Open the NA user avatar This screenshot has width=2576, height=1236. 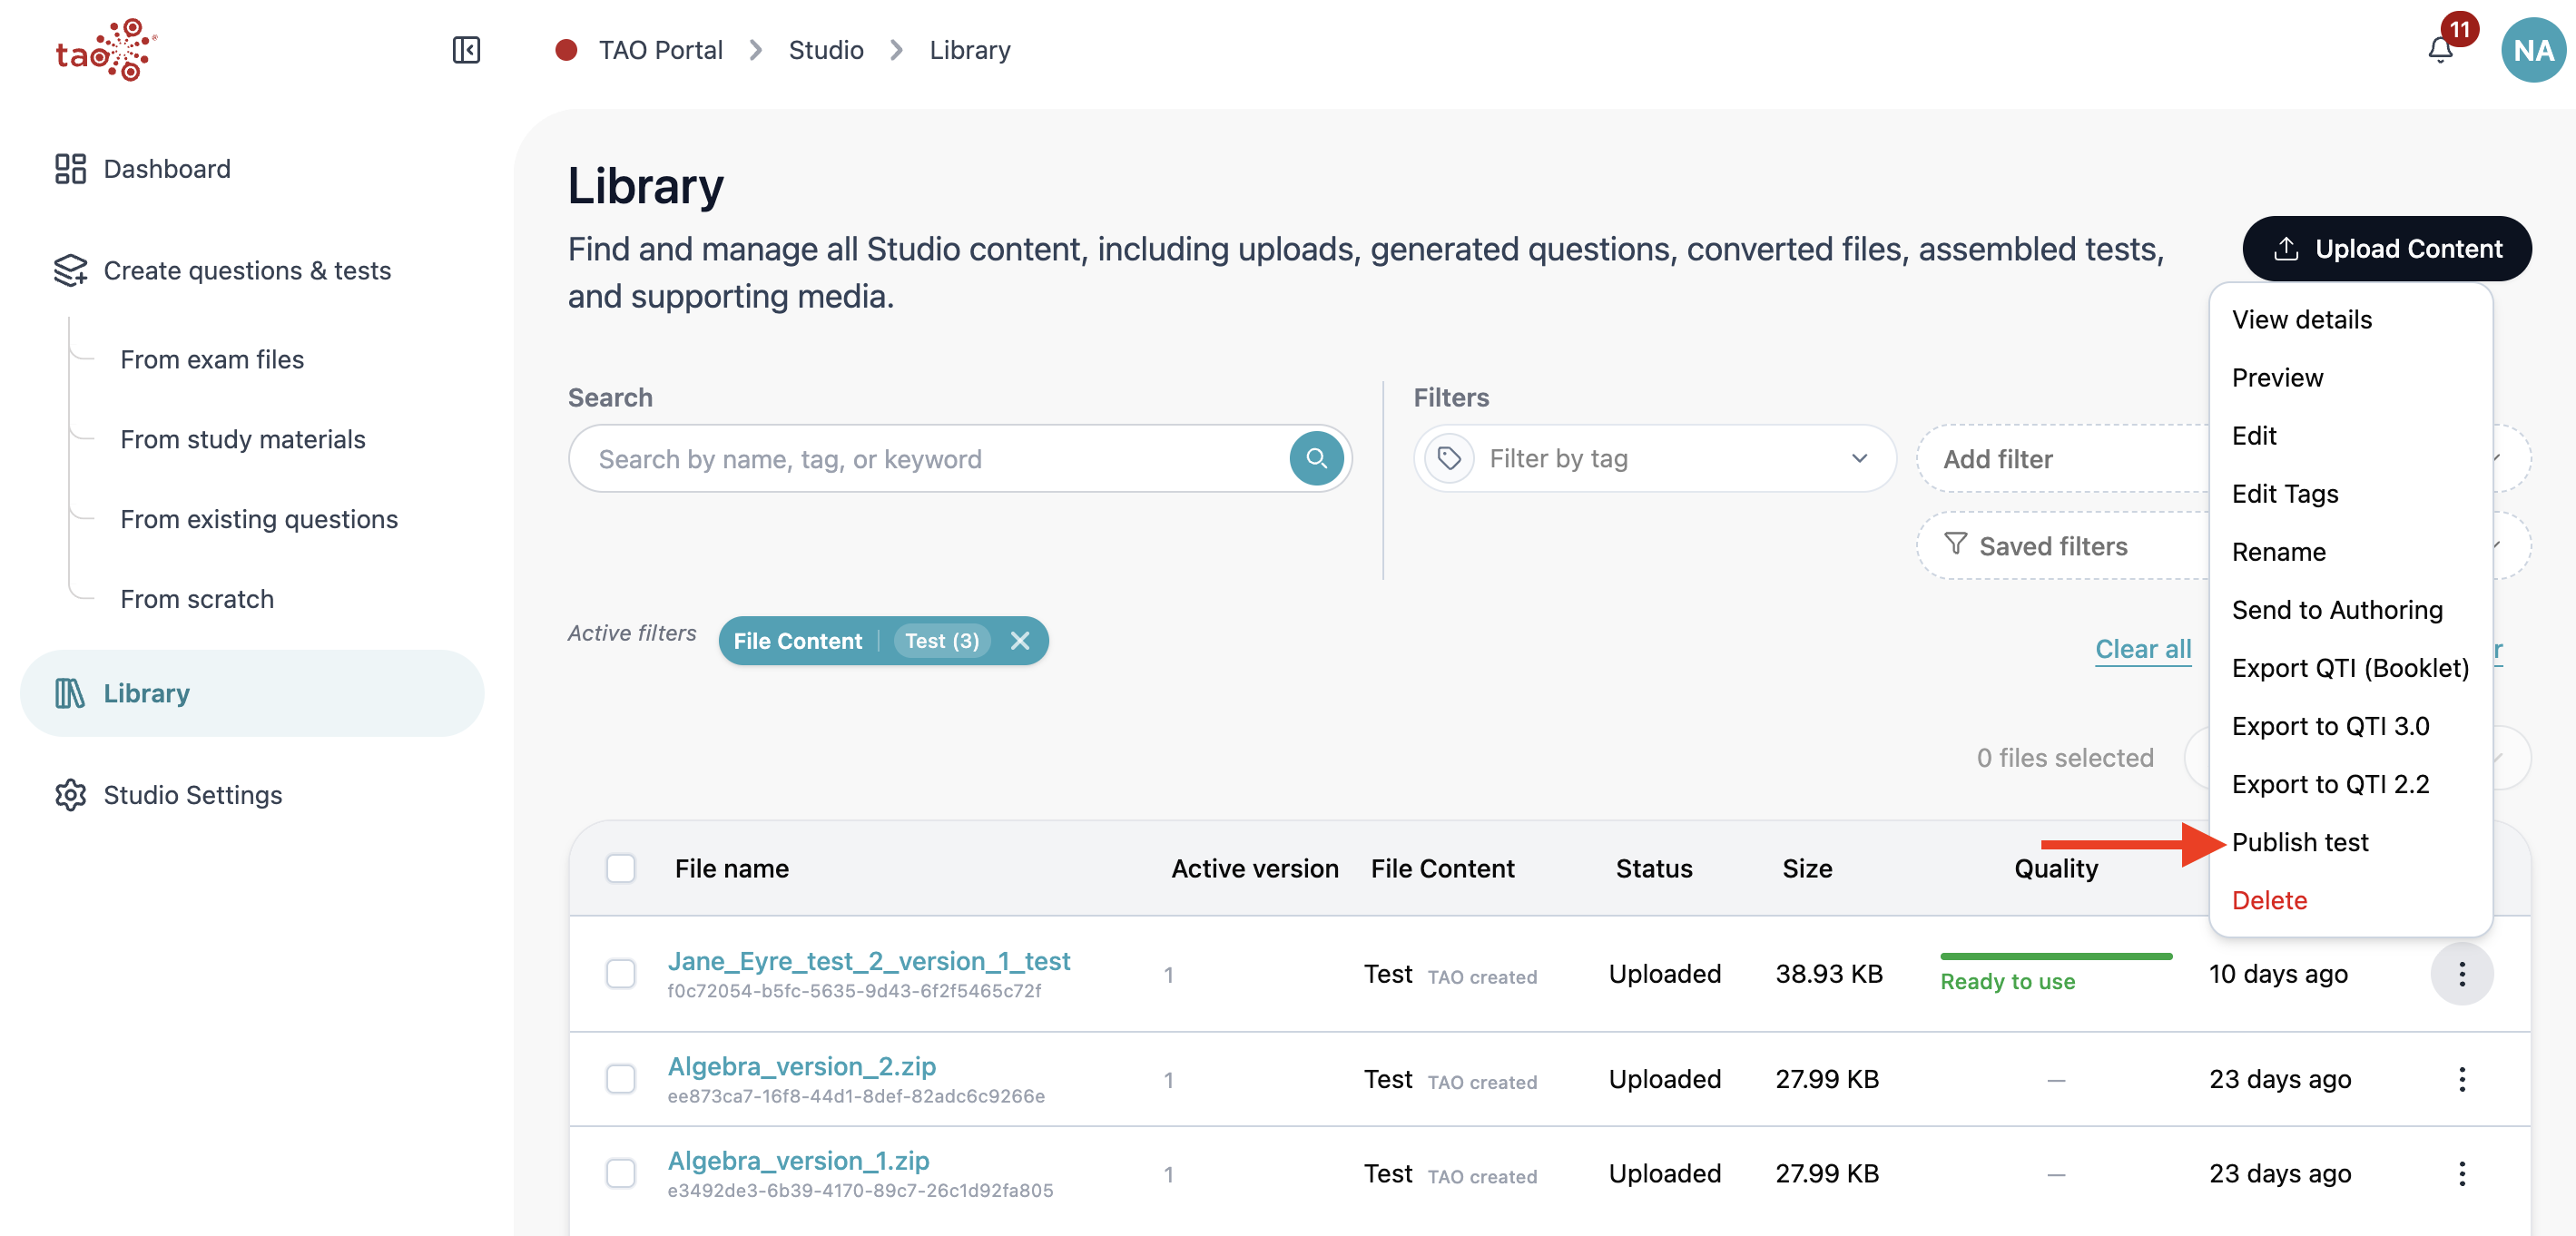[x=2532, y=50]
